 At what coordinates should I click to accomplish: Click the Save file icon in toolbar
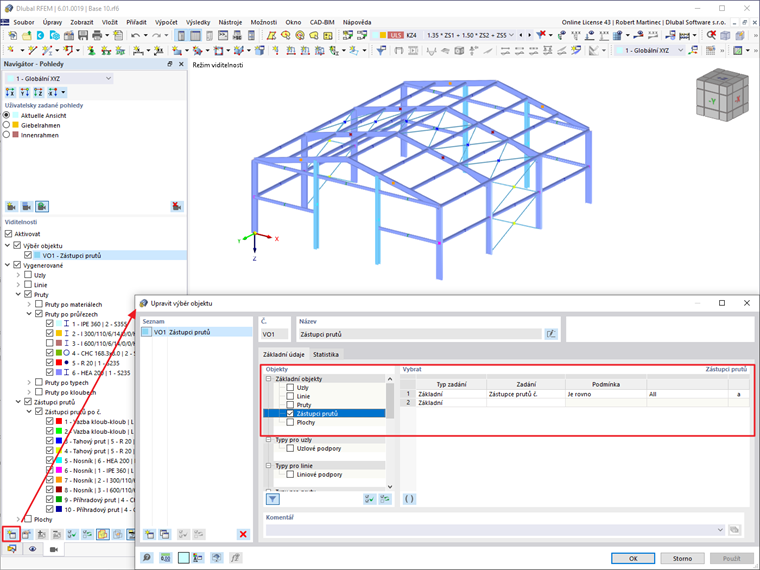[83, 35]
